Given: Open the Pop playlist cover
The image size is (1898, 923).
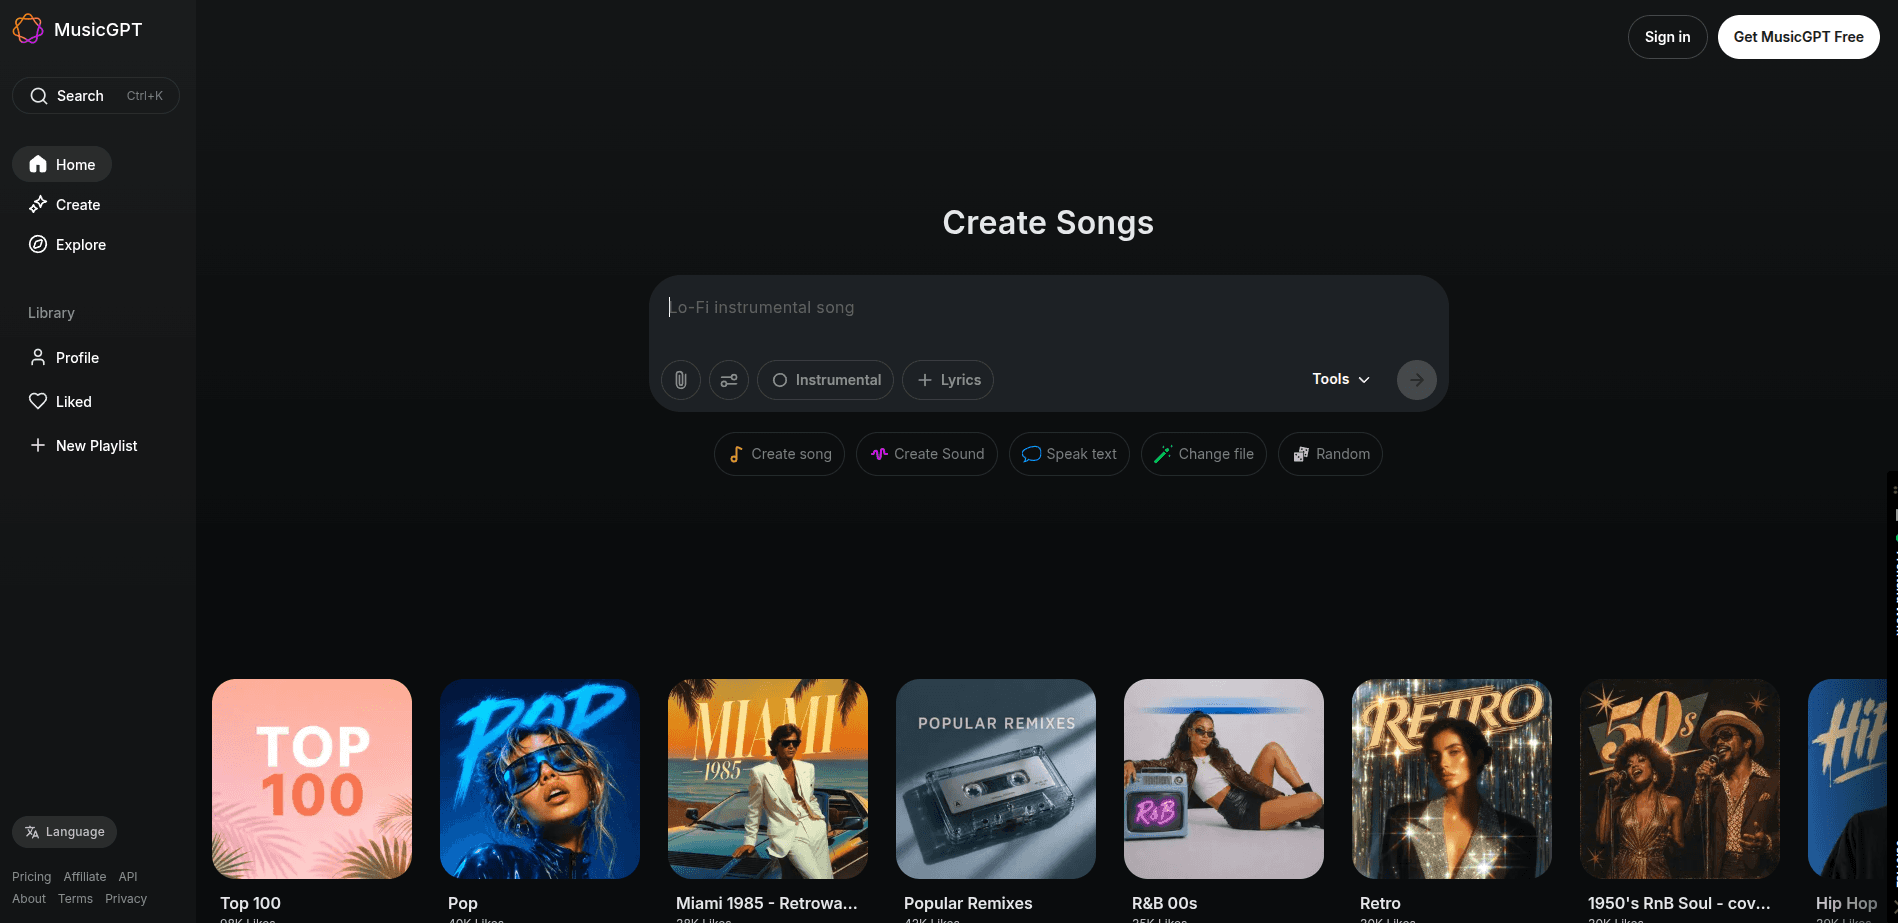Looking at the screenshot, I should [540, 779].
